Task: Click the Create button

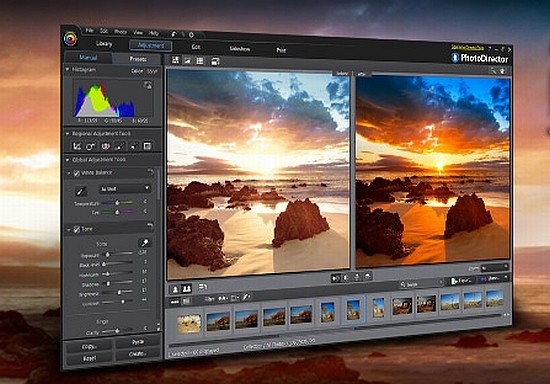Action: point(138,354)
